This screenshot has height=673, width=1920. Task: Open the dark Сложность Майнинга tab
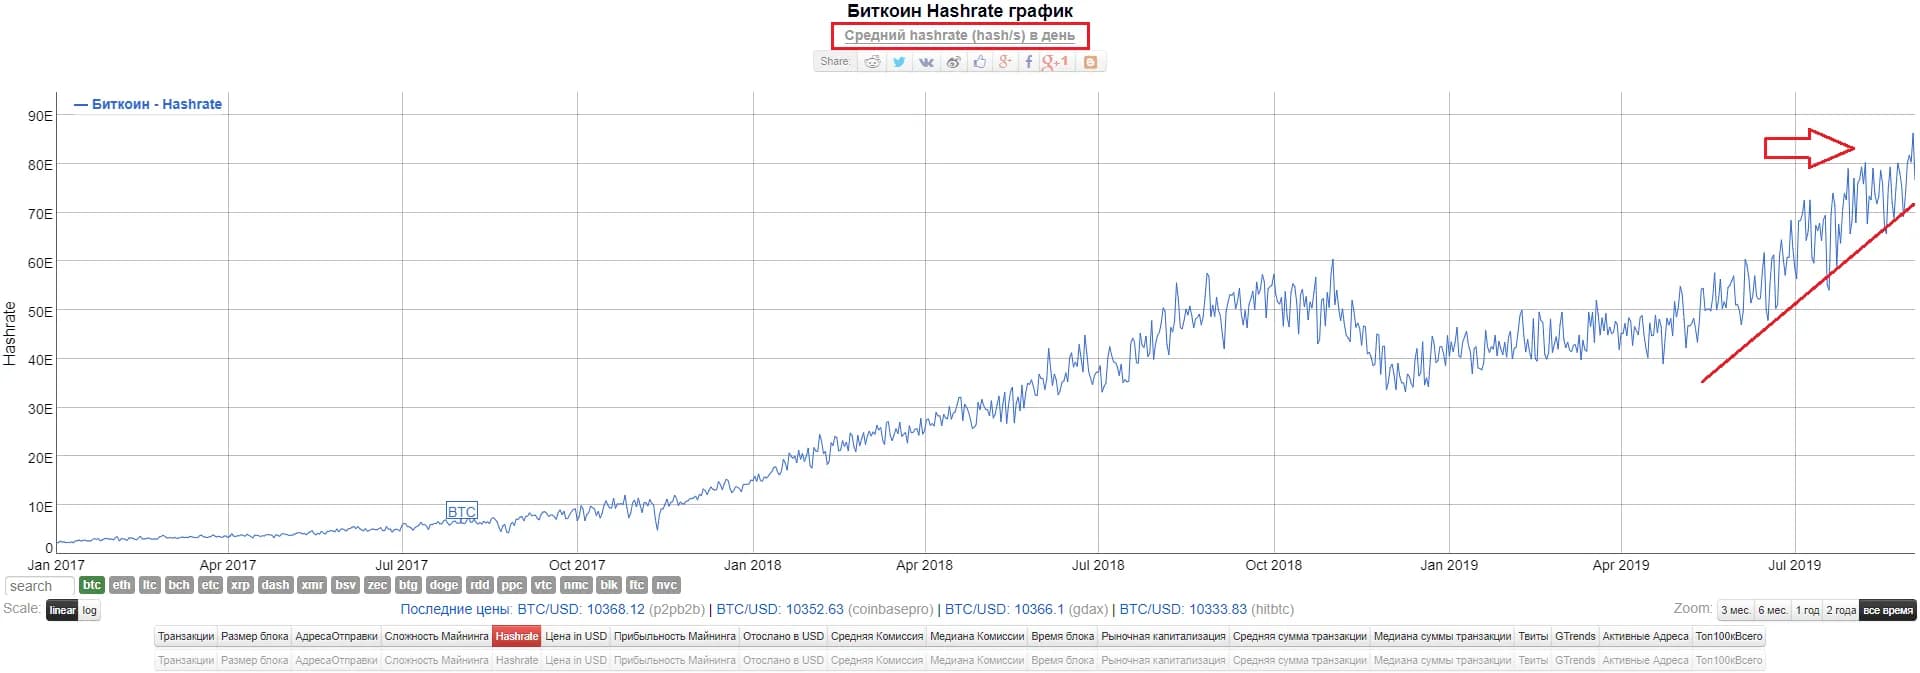point(437,636)
